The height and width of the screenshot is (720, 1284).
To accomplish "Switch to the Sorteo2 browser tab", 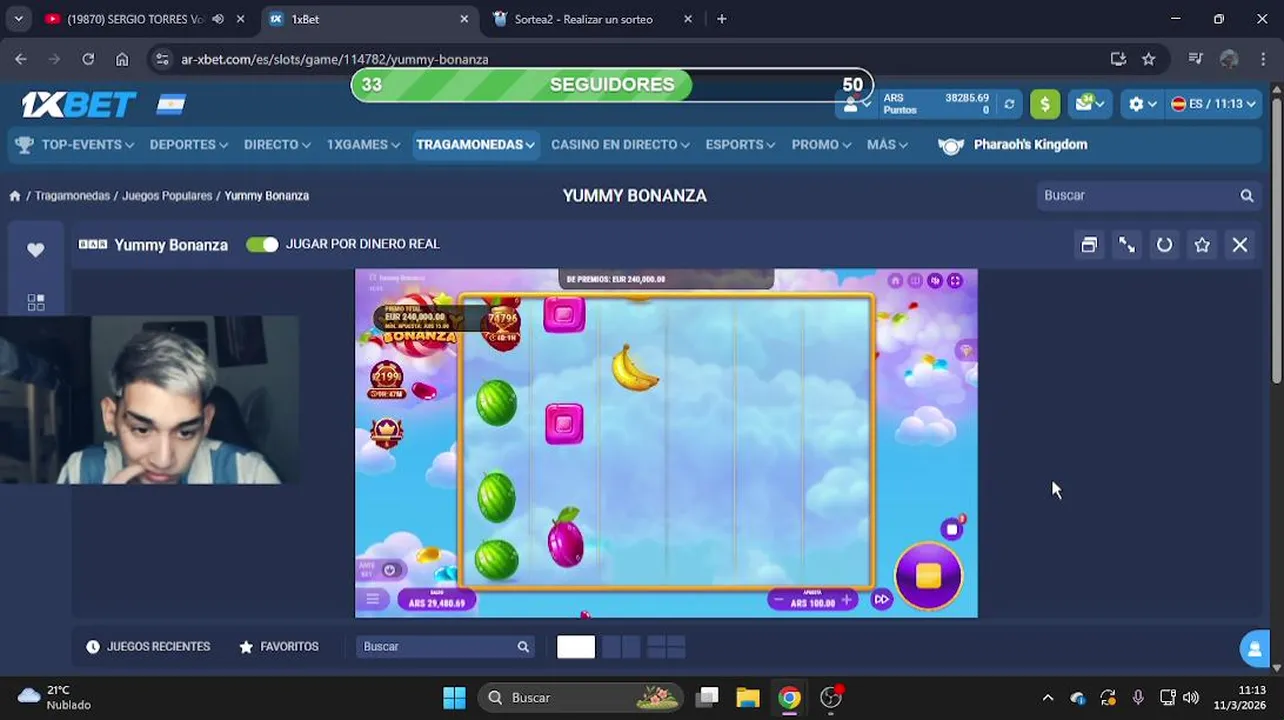I will pos(583,19).
